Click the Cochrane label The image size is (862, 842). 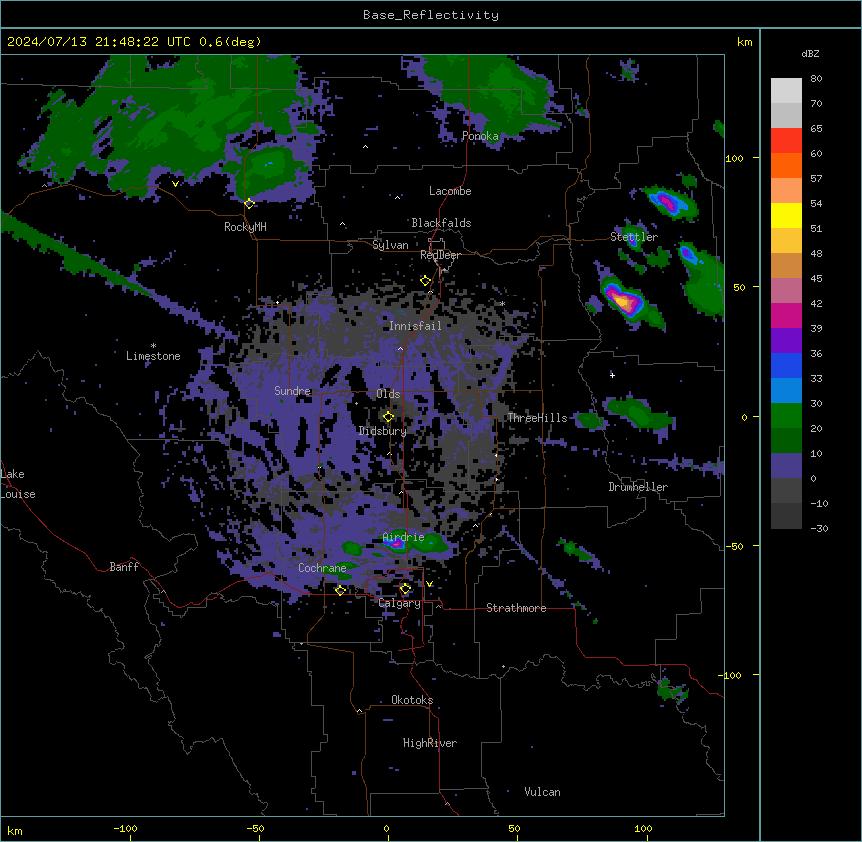pos(322,568)
